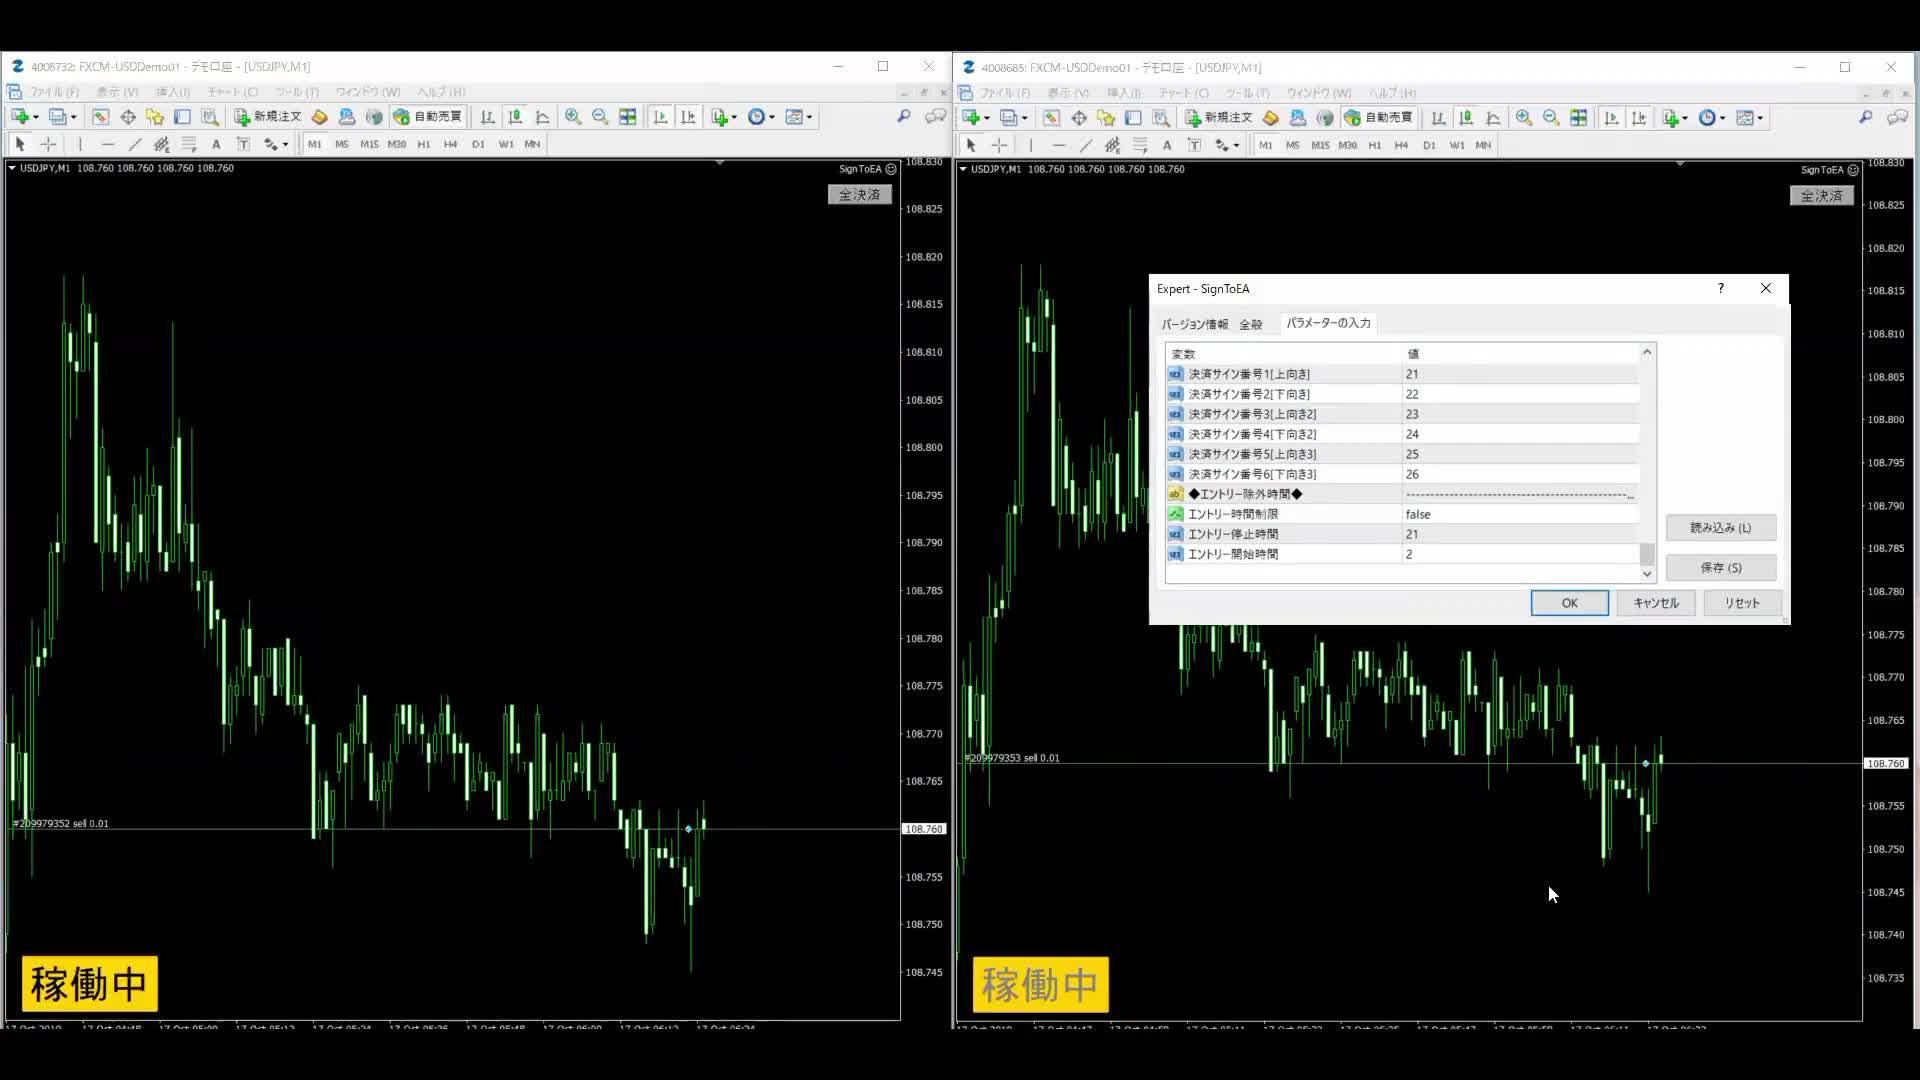This screenshot has height=1080, width=1920.
Task: Select D1 timeframe in right window
Action: (1429, 145)
